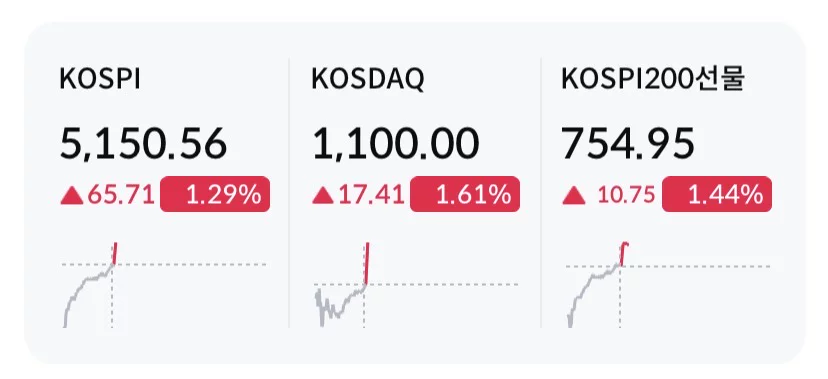The height and width of the screenshot is (379, 828).
Task: Click the KOSPI up-triangle icon
Action: (72, 196)
